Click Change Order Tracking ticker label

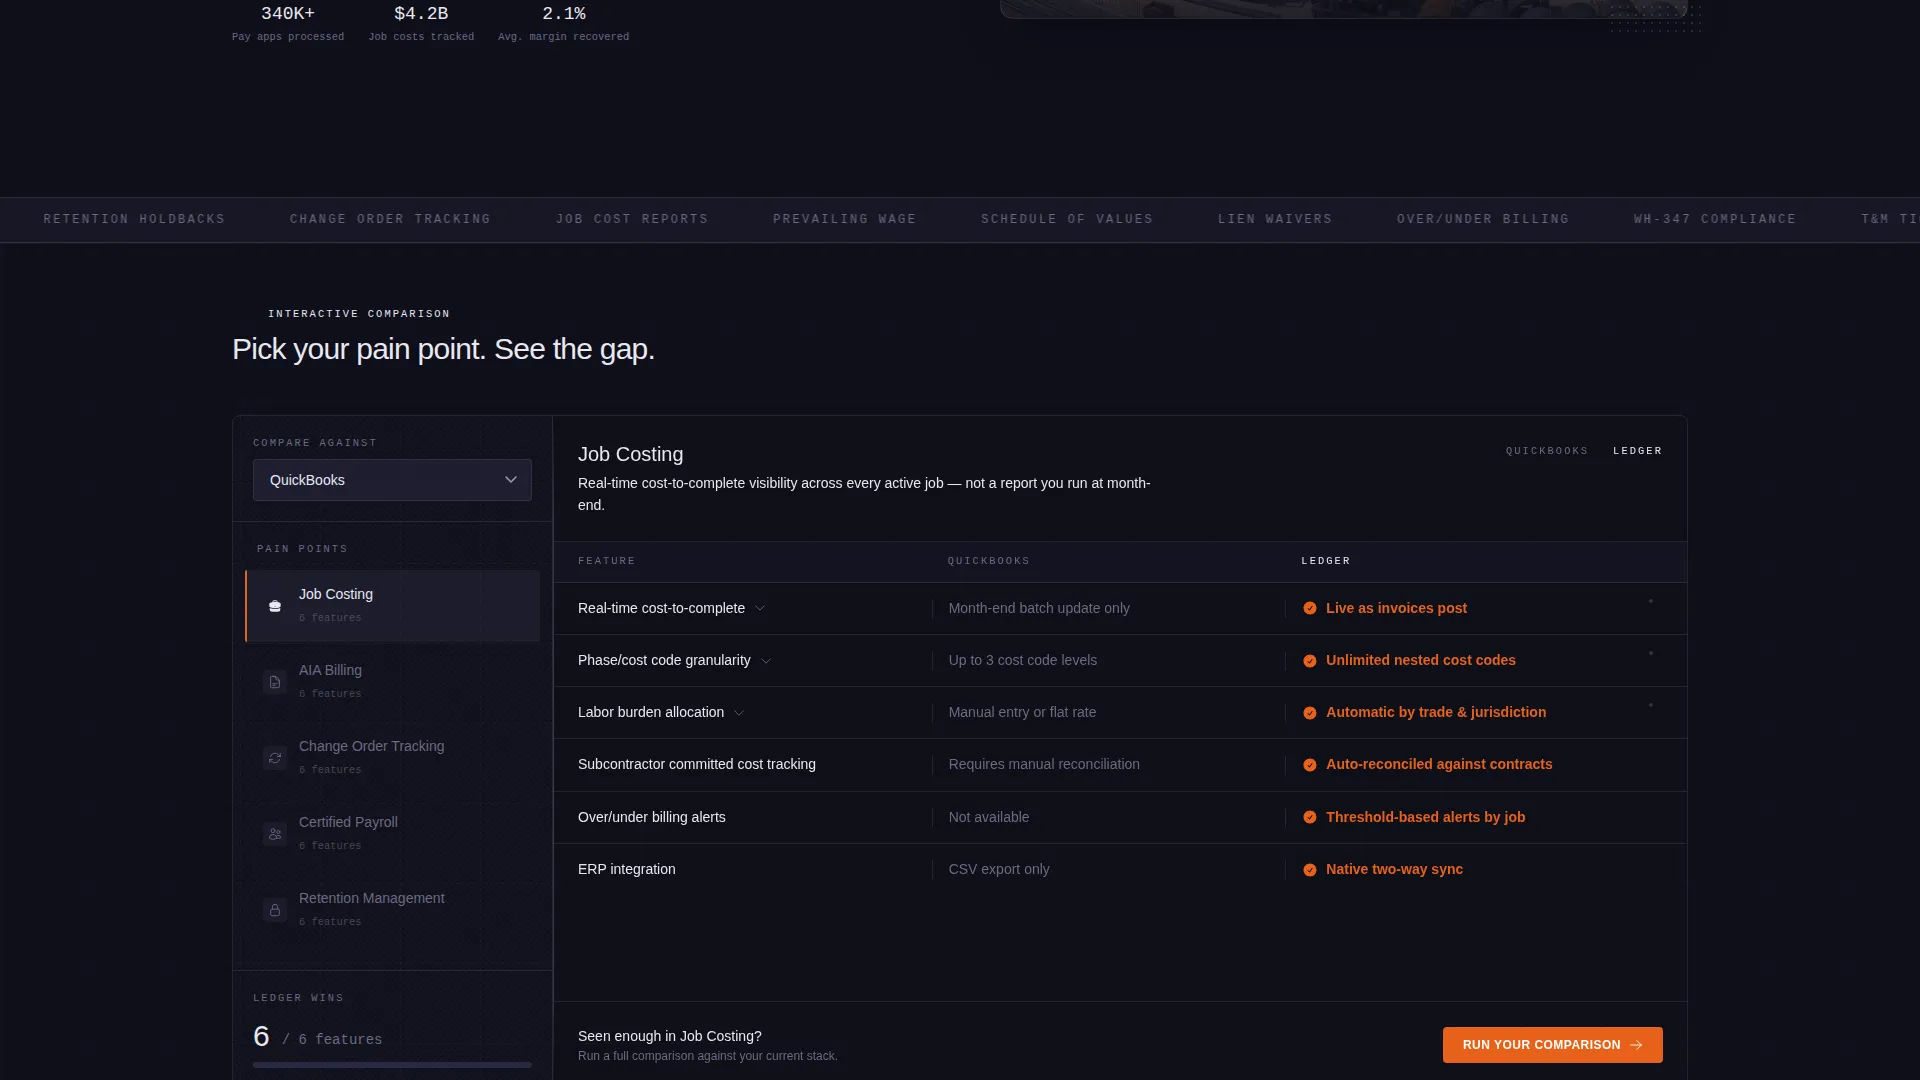coord(390,219)
